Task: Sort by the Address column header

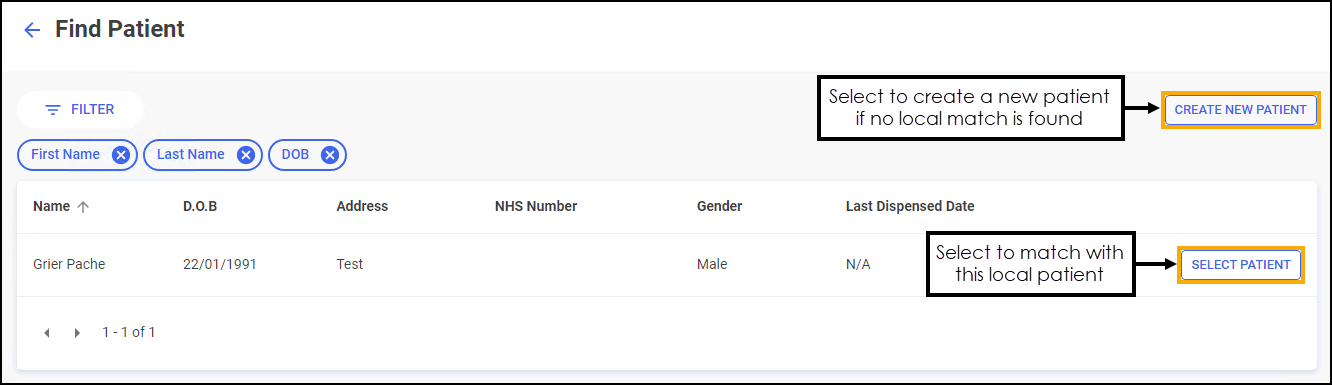Action: click(x=362, y=207)
